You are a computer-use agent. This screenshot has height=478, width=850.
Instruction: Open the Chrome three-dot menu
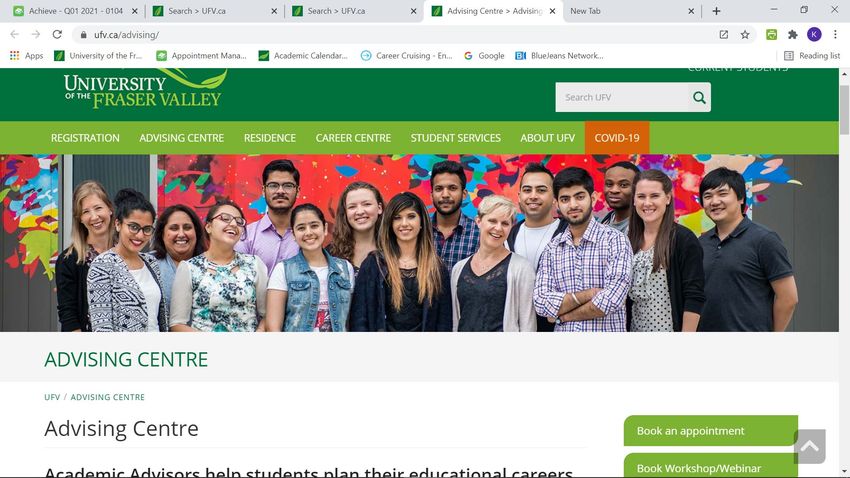pos(835,35)
